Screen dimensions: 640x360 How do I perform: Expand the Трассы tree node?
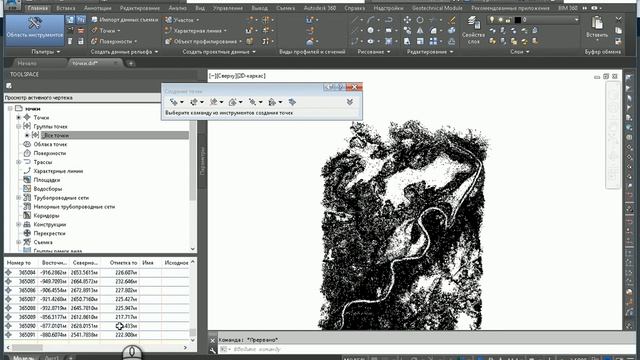coord(19,162)
